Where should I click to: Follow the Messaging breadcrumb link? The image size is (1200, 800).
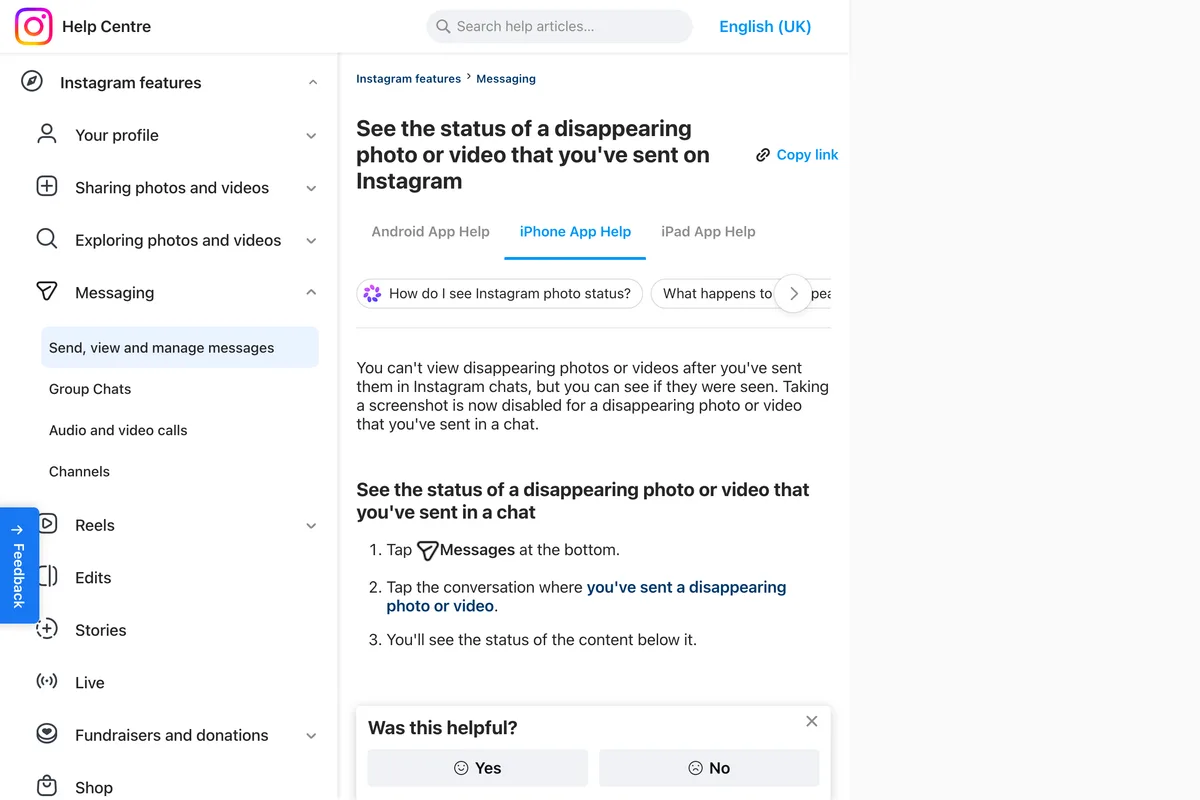click(x=506, y=79)
